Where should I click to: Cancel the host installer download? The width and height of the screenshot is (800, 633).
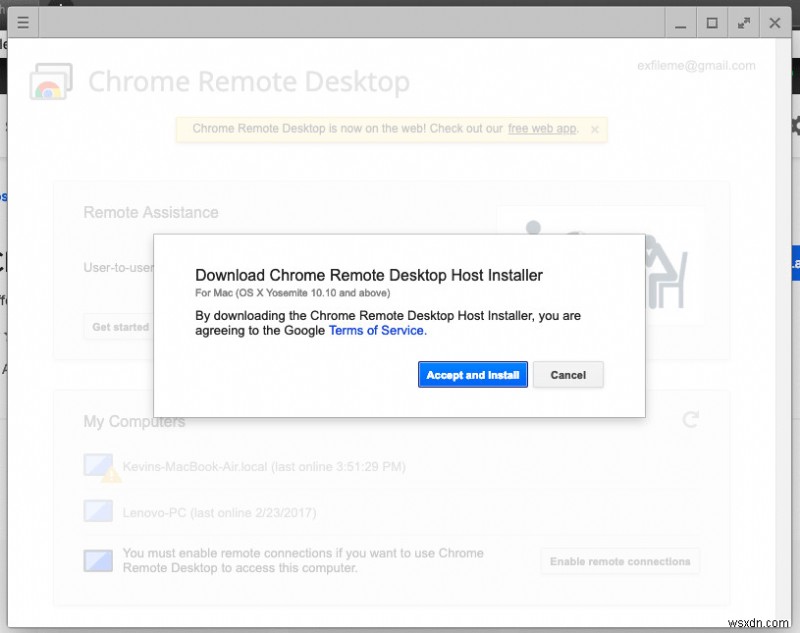568,374
